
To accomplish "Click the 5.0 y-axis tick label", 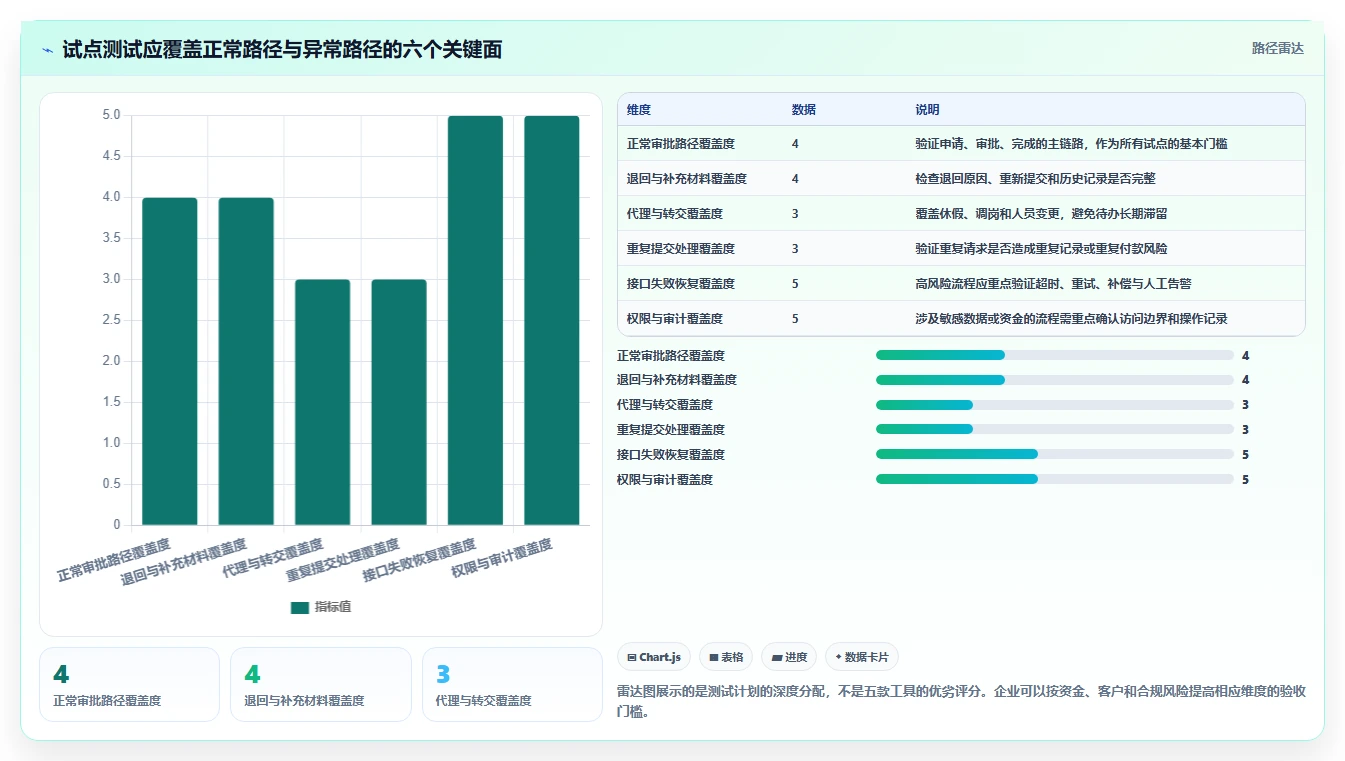I will tap(111, 115).
